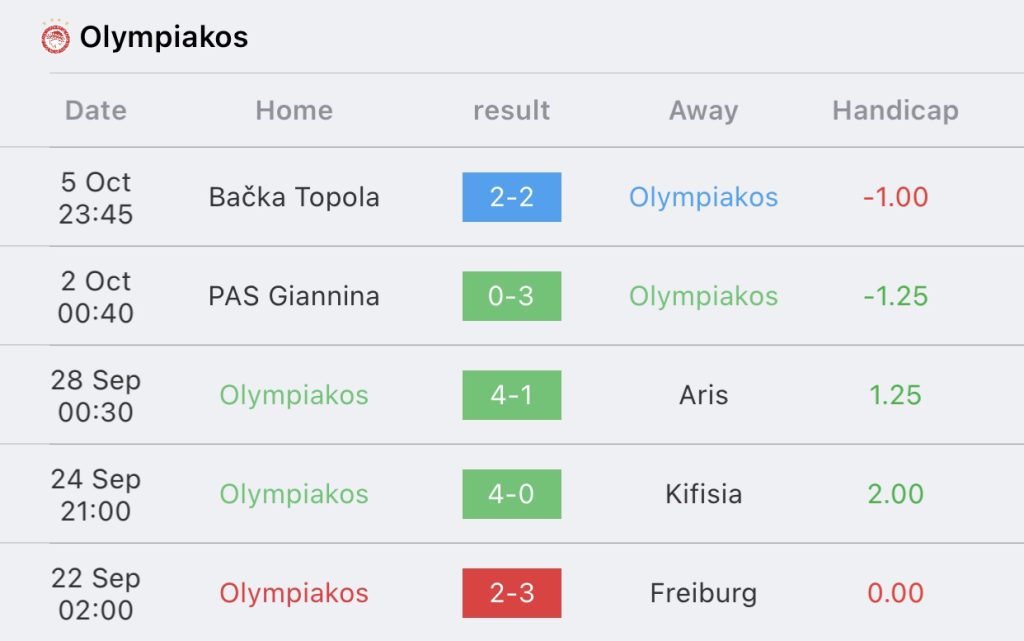Select the Freiburg away team
Screen dimensions: 1024x641
coord(703,593)
